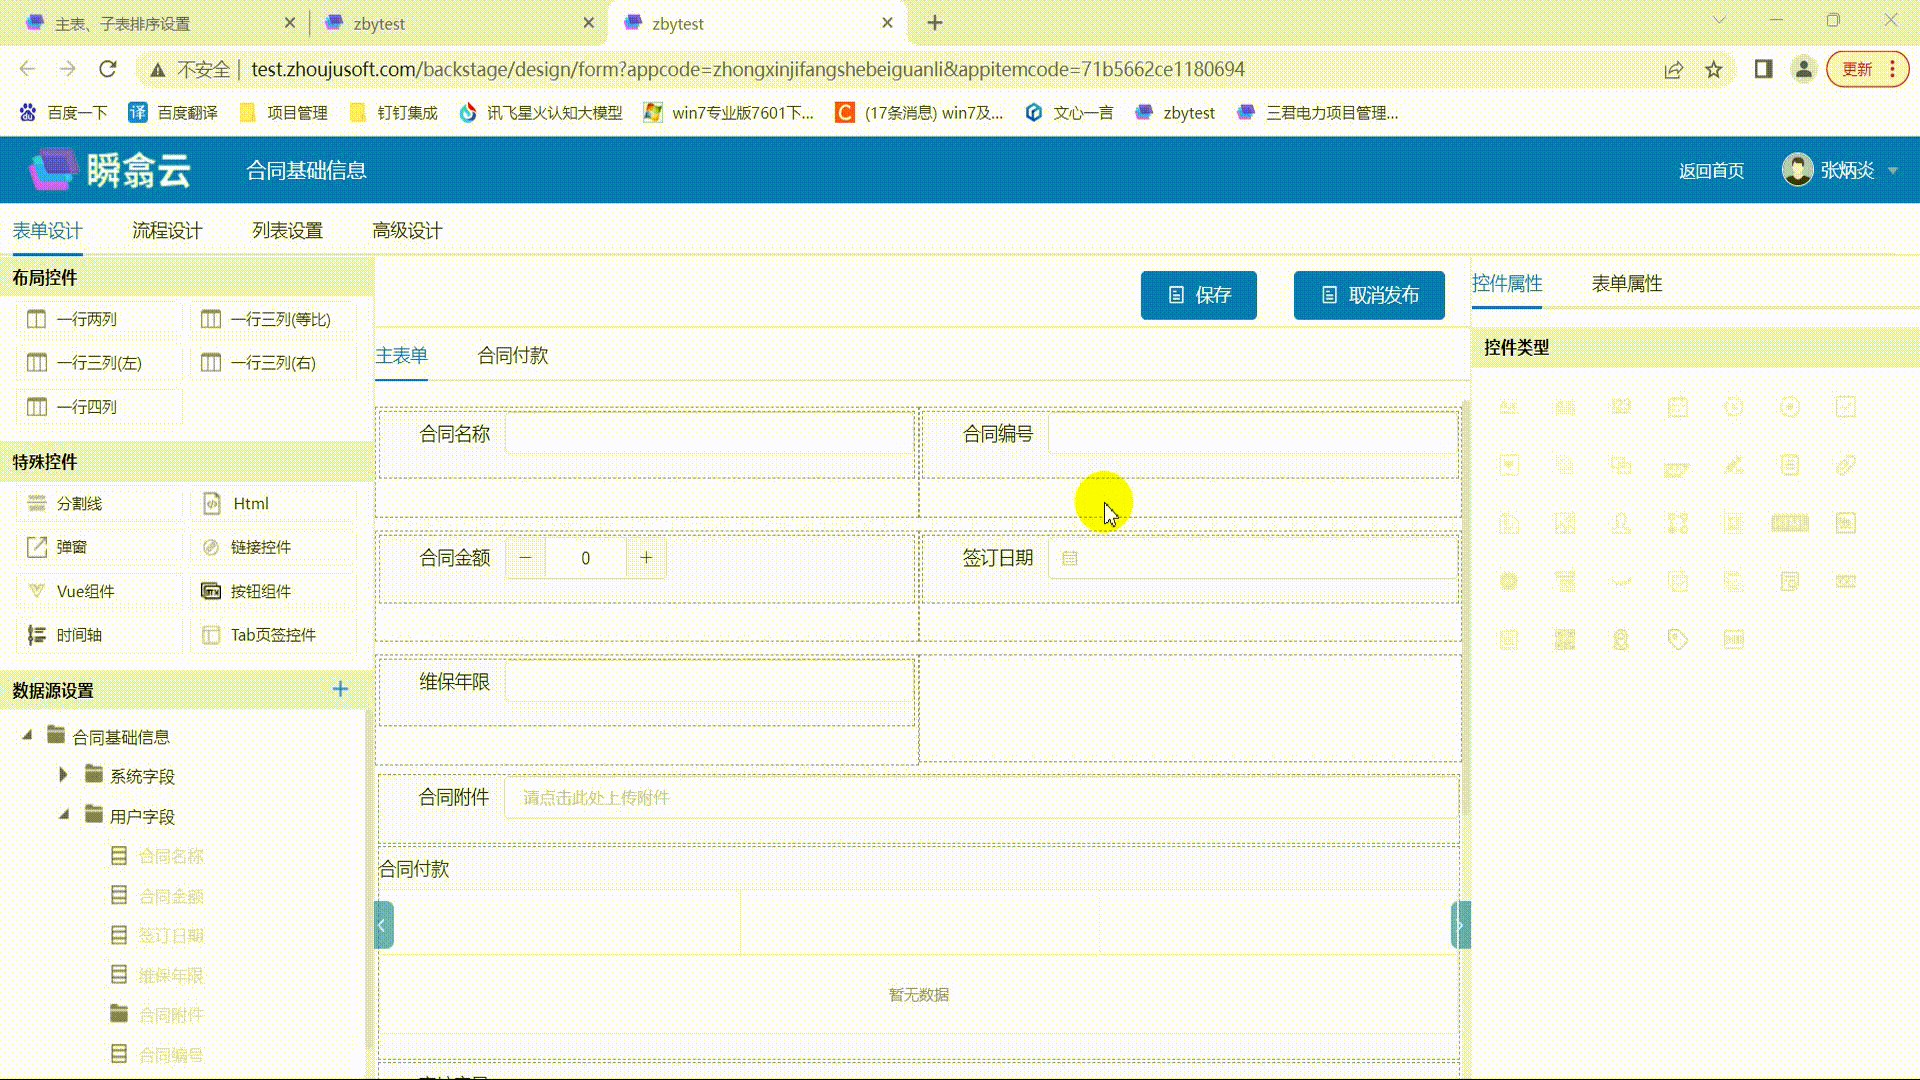The width and height of the screenshot is (1920, 1080).
Task: Increase 合同金额 with plus stepper
Action: pyautogui.click(x=646, y=558)
